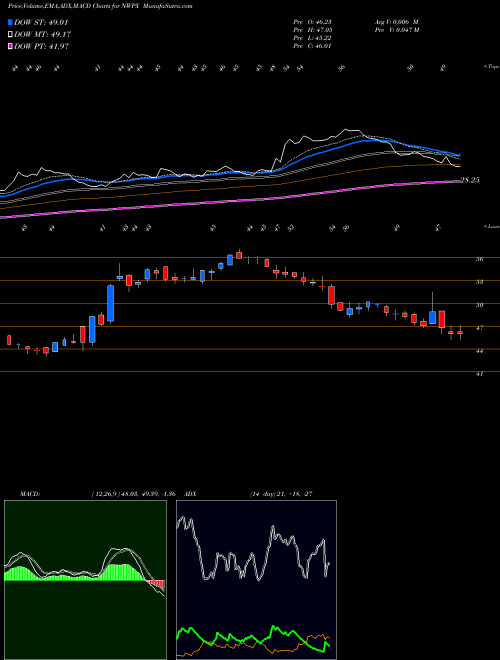
Task: Click the MunafaSutra.com text in title
Action: click(x=168, y=6)
